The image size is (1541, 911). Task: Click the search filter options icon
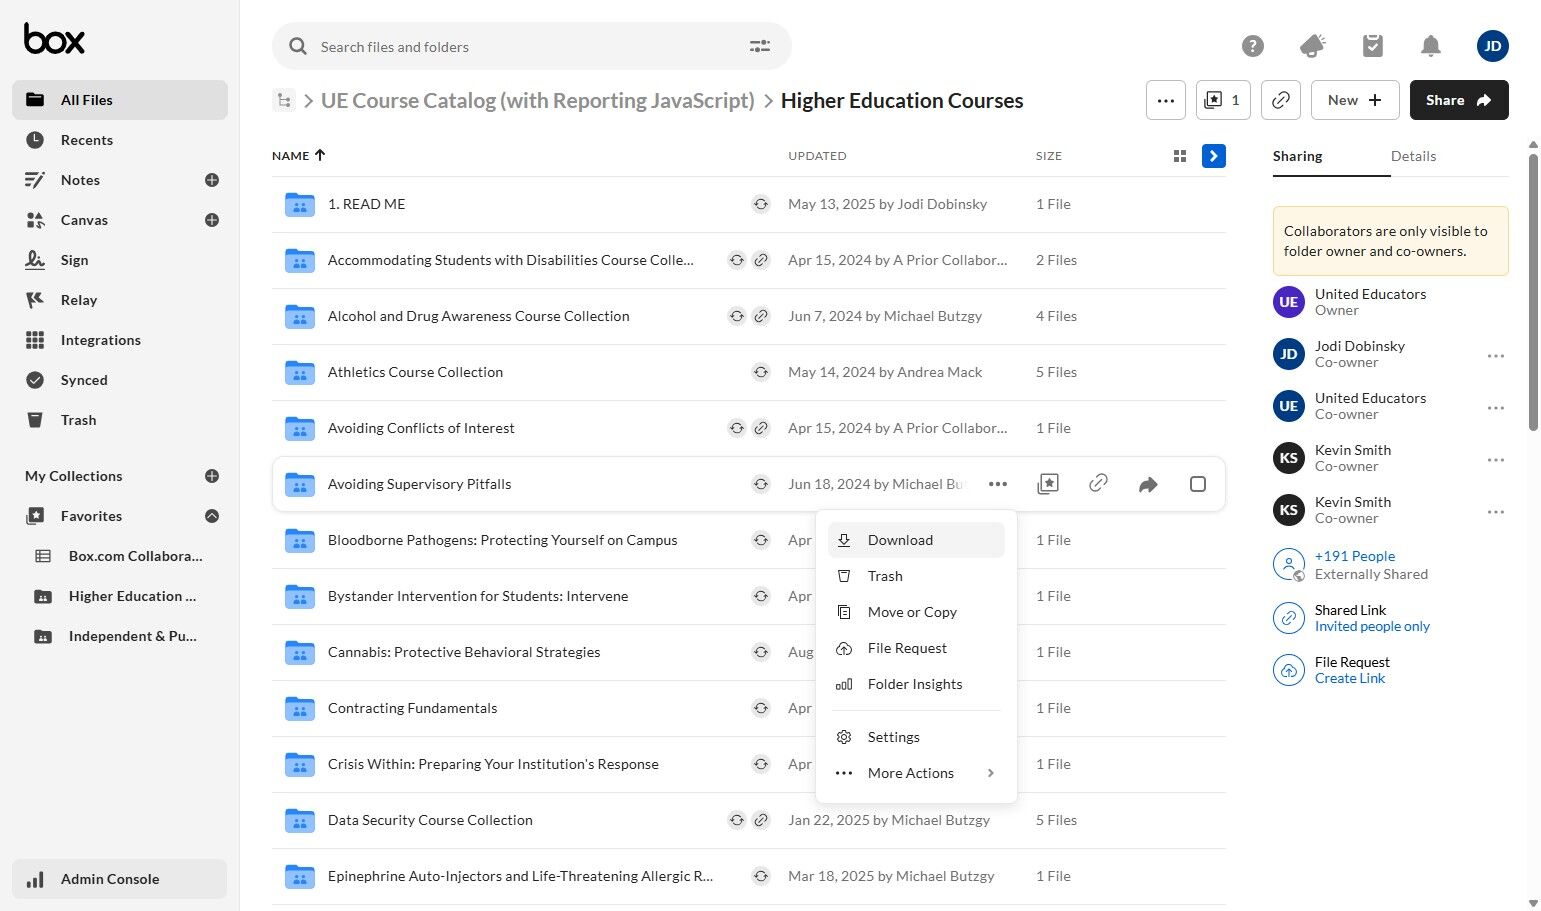(x=760, y=46)
